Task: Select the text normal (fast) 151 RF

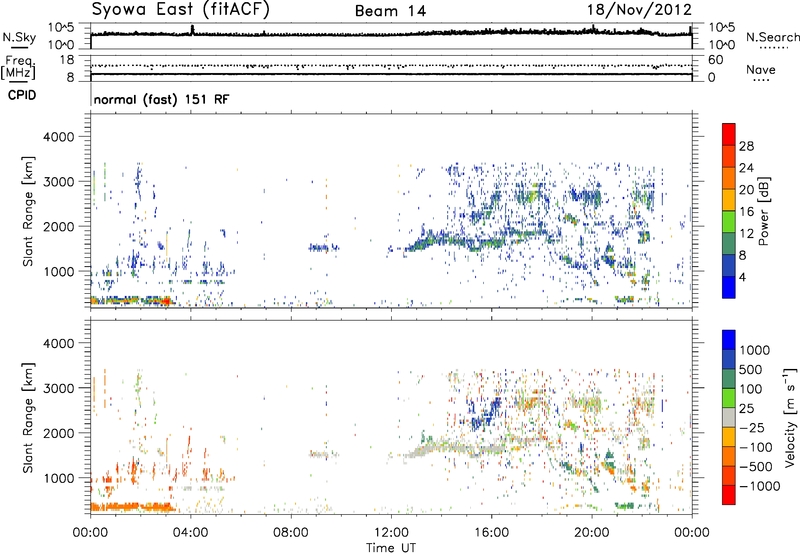Action: point(162,99)
